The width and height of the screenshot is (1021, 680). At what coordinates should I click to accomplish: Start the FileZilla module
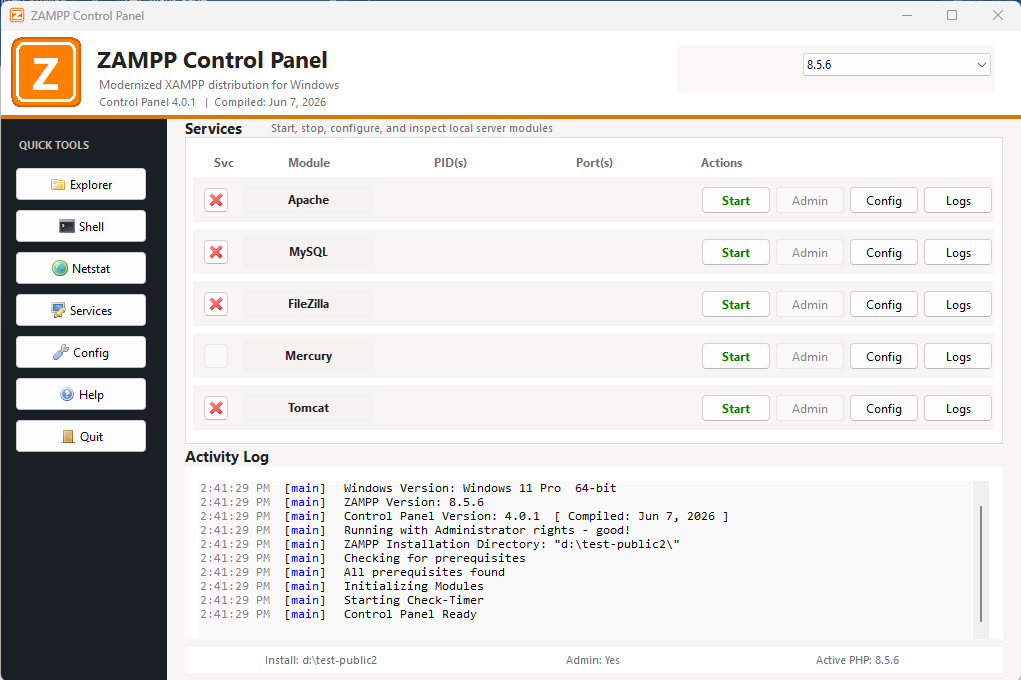[x=736, y=305]
